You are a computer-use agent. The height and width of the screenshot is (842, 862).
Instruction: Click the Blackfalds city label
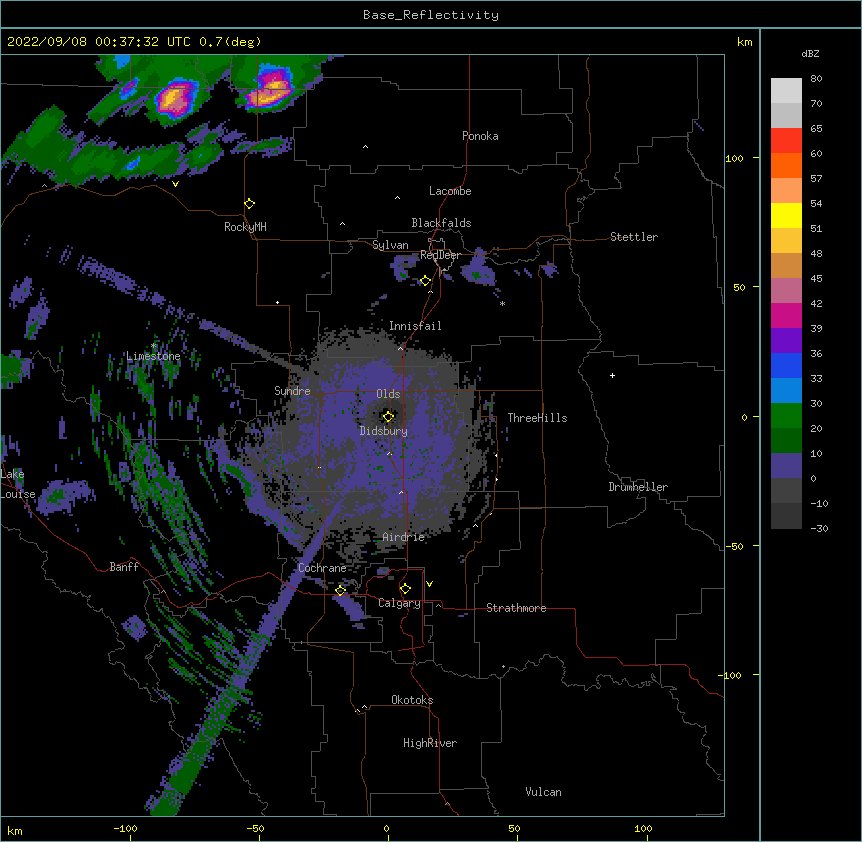pos(441,223)
